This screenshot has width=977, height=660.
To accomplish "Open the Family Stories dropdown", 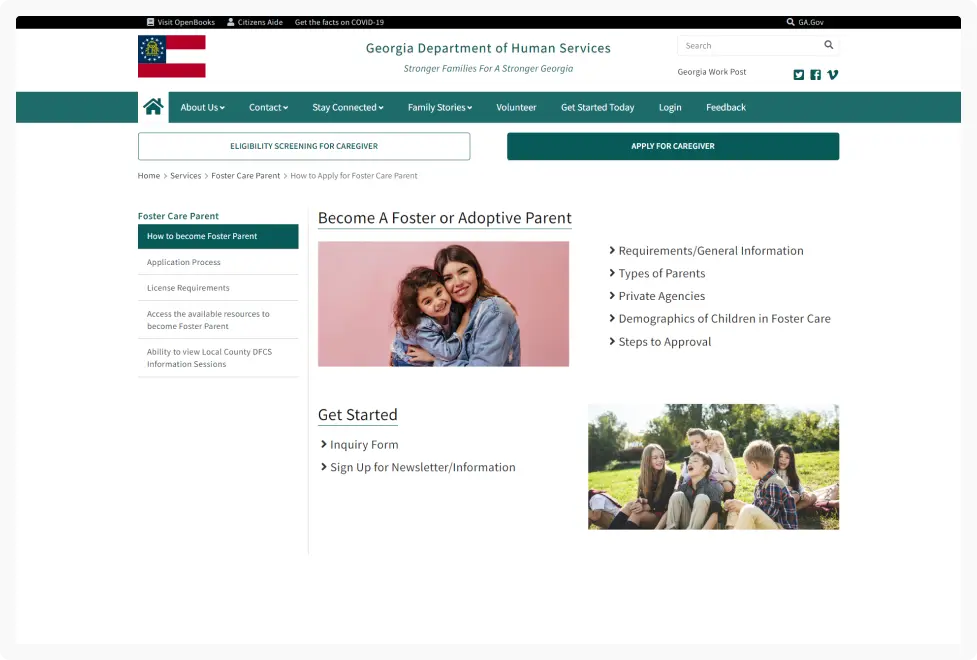I will tap(439, 108).
